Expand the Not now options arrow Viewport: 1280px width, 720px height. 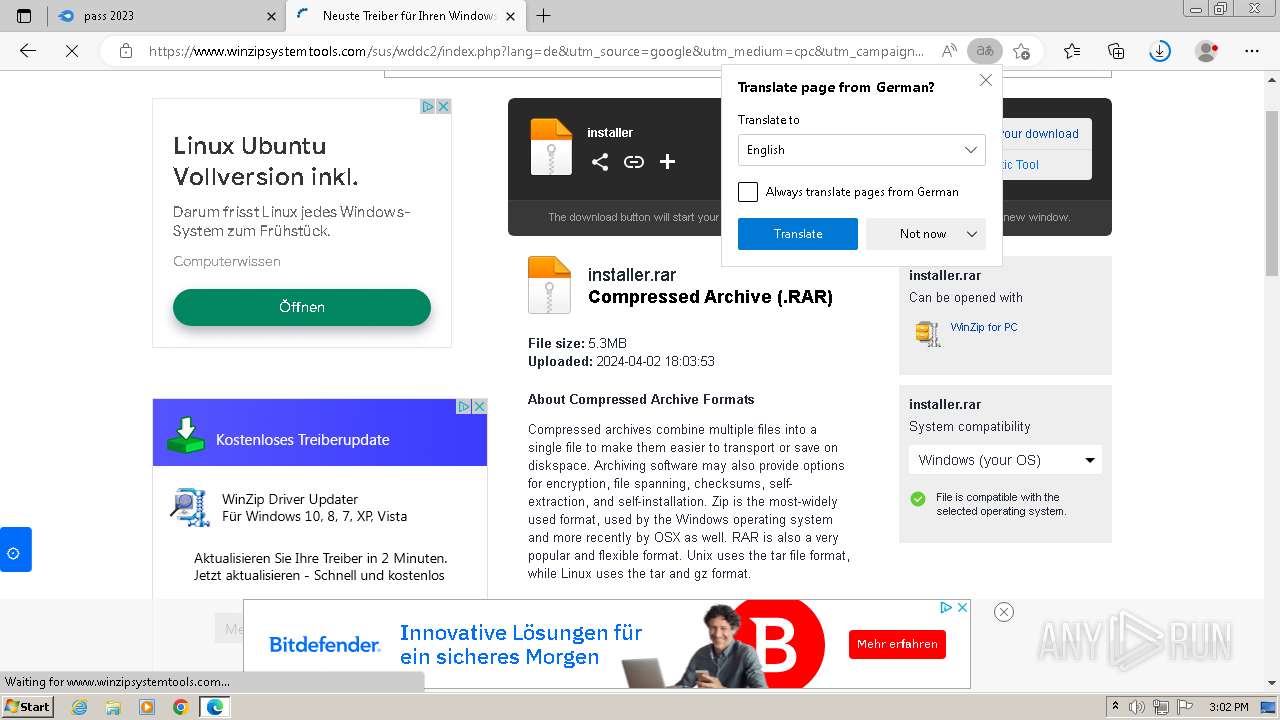click(972, 234)
